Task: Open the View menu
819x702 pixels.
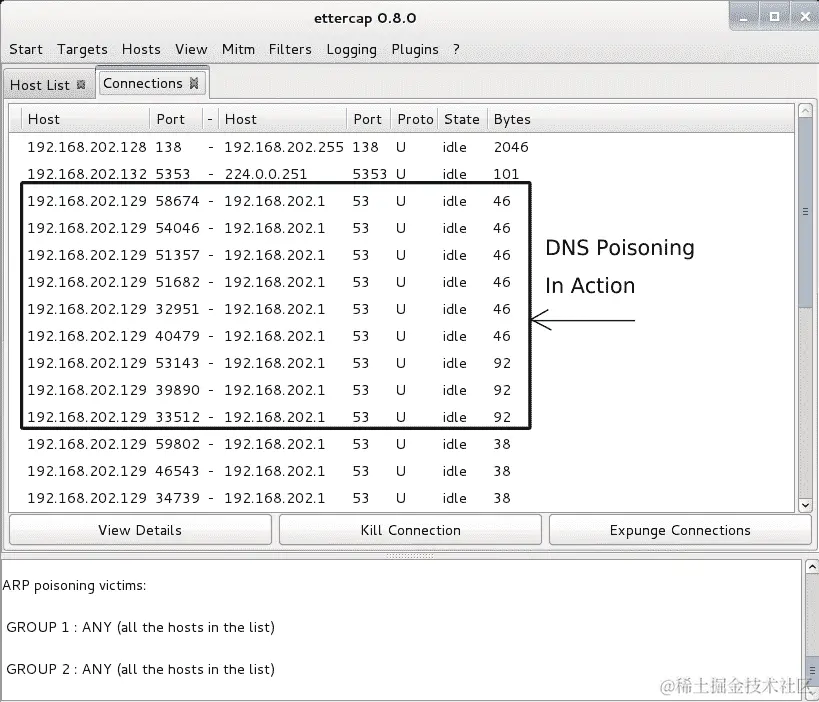Action: coord(191,49)
